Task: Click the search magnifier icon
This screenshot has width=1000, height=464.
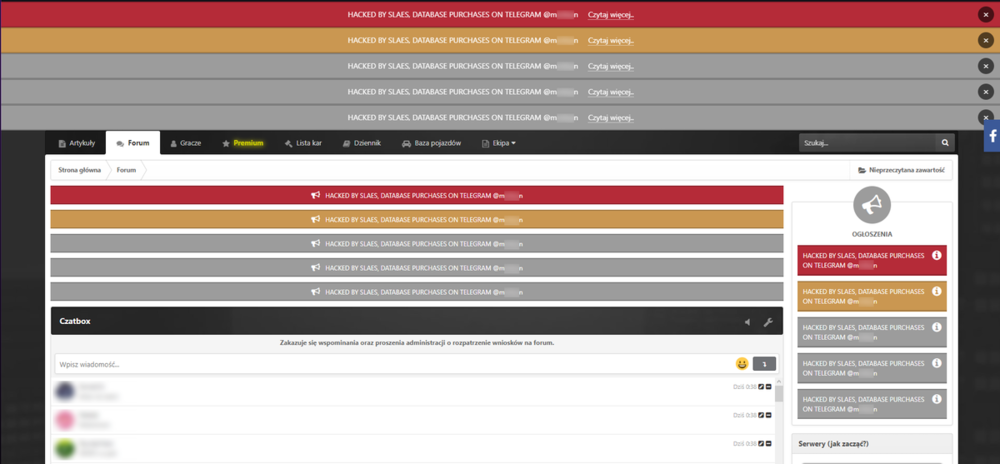Action: tap(945, 143)
